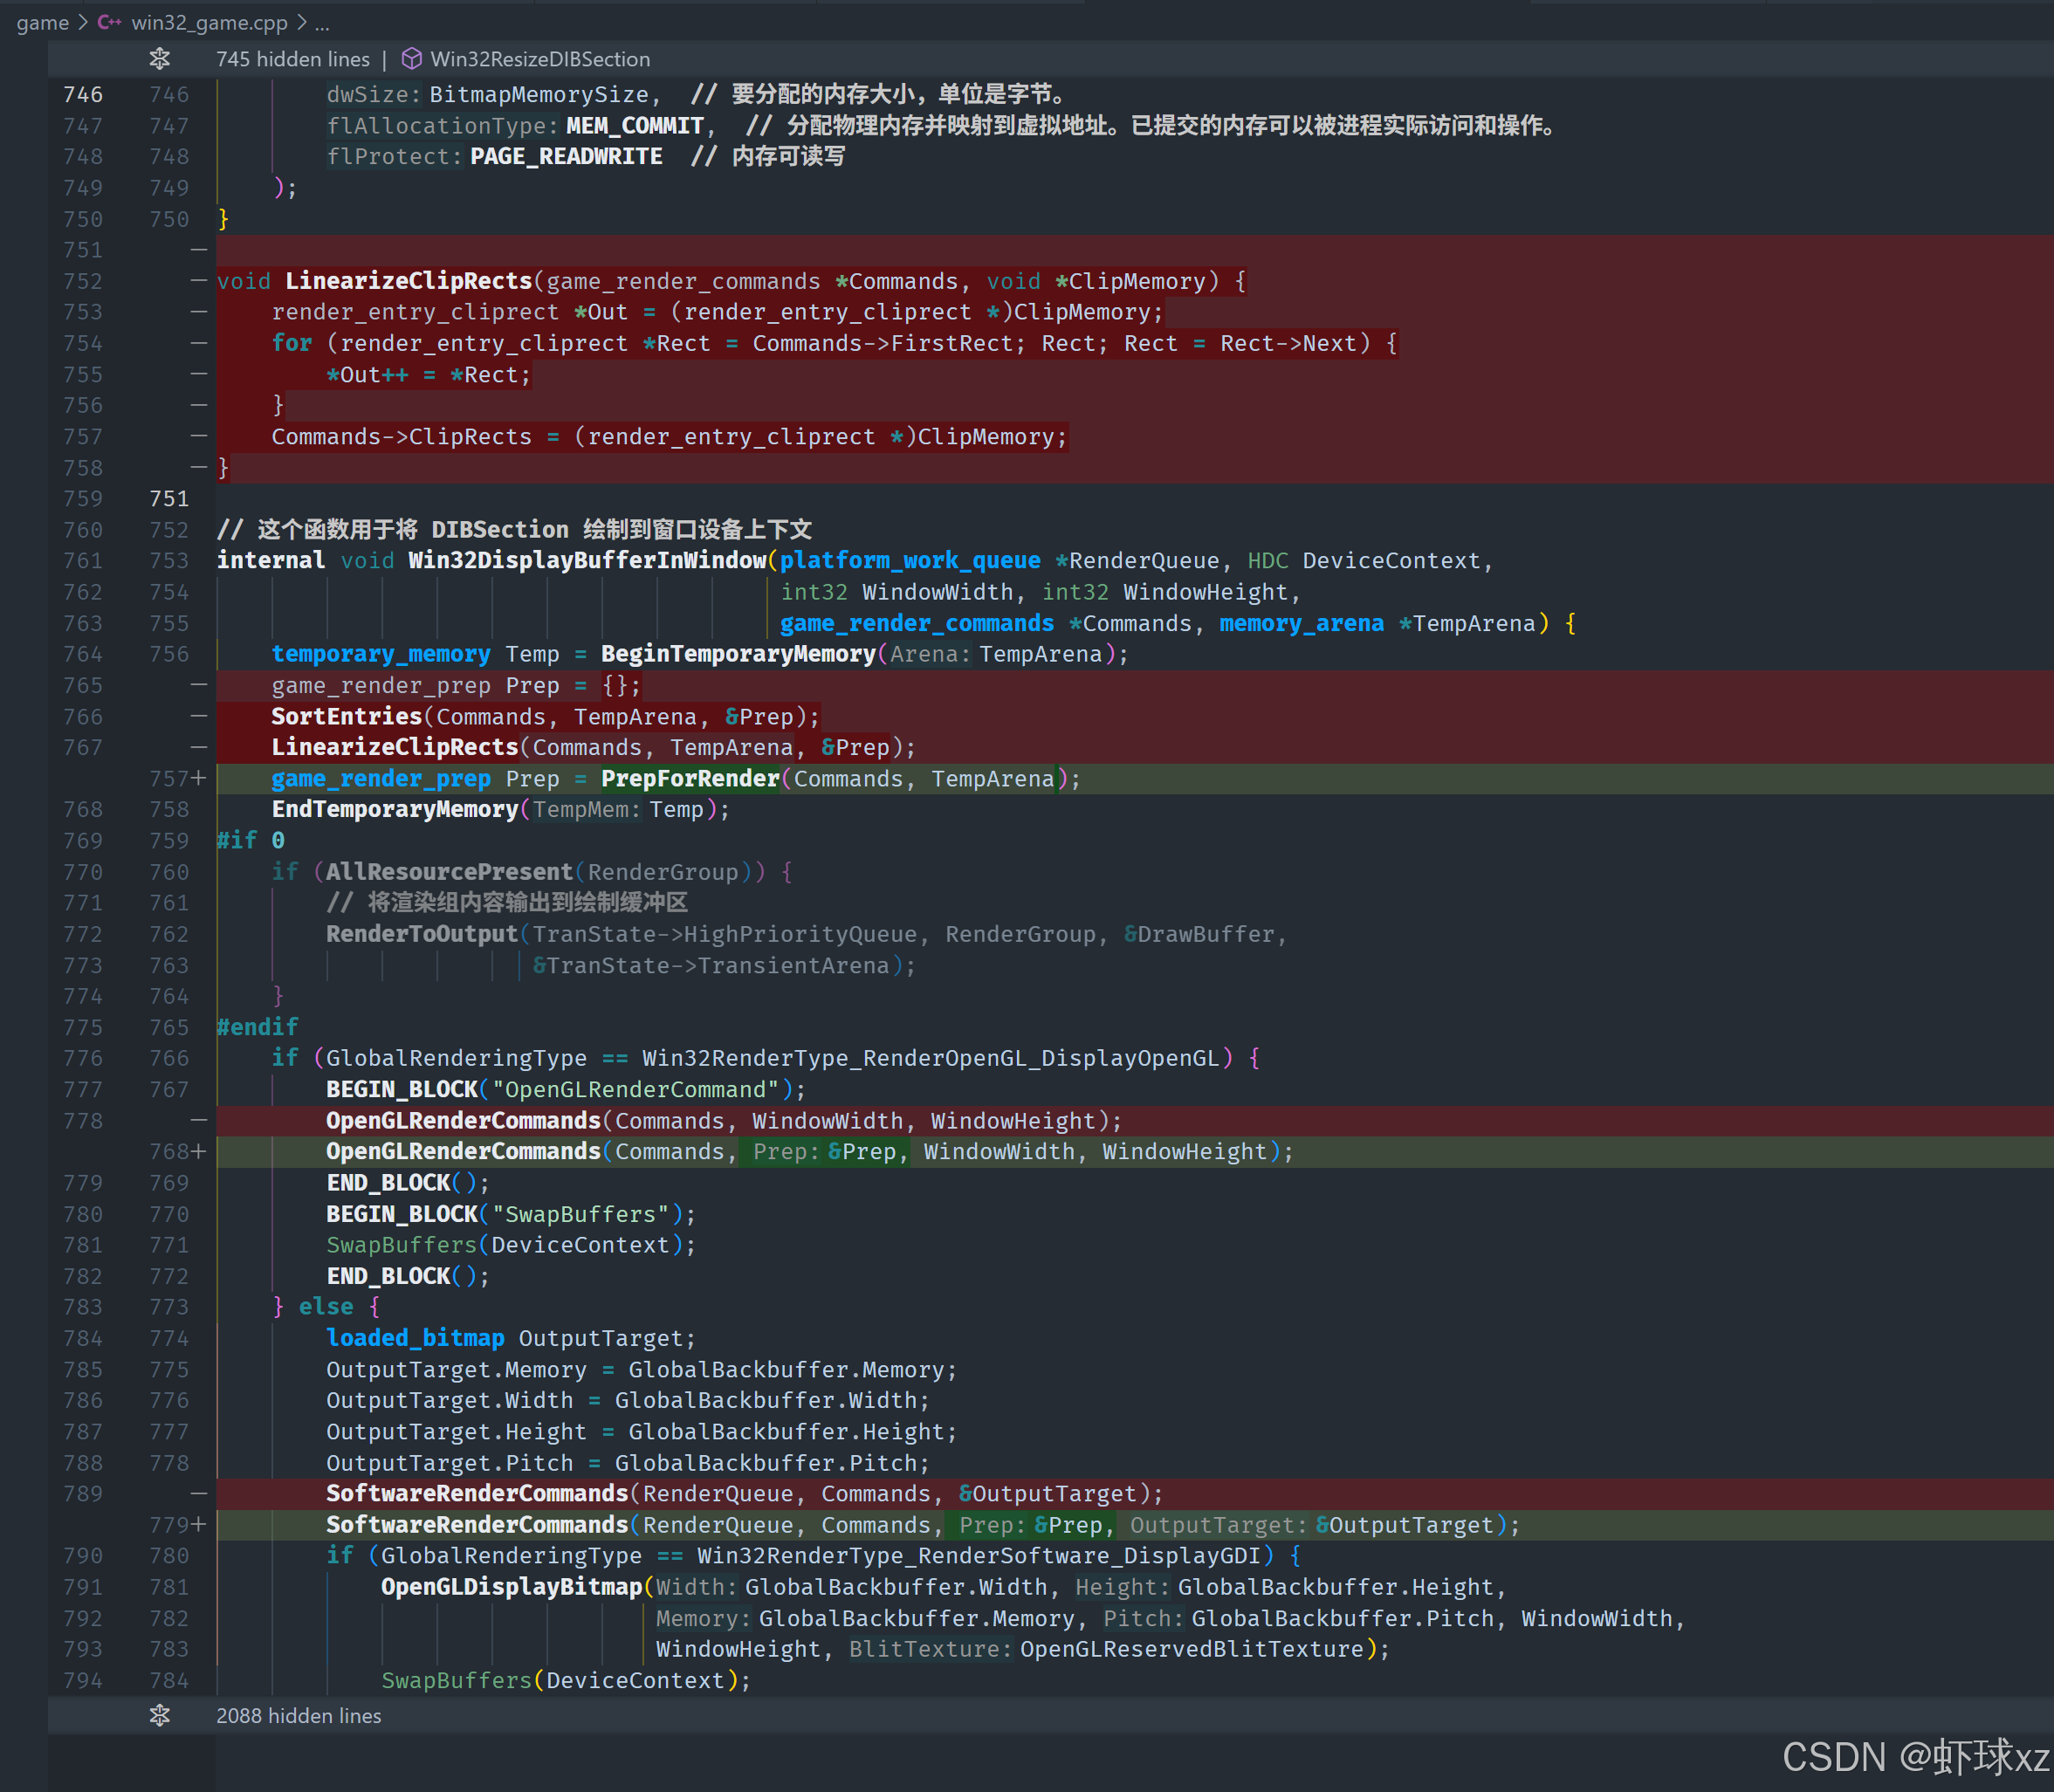Expand the 2088 hidden lines icon
This screenshot has height=1792, width=2054.
click(160, 1716)
